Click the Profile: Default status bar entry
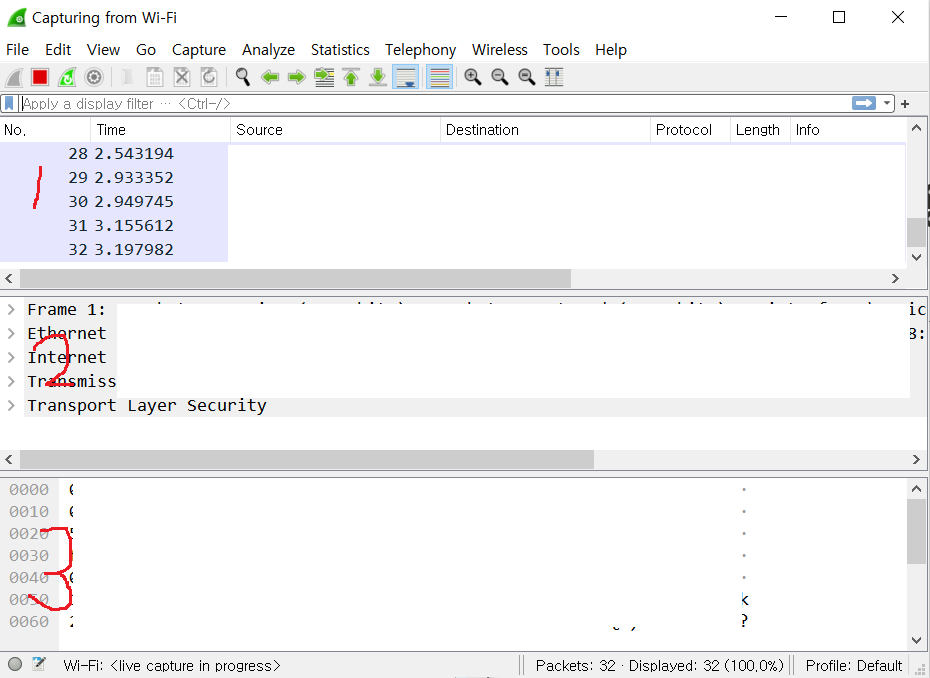 click(853, 666)
